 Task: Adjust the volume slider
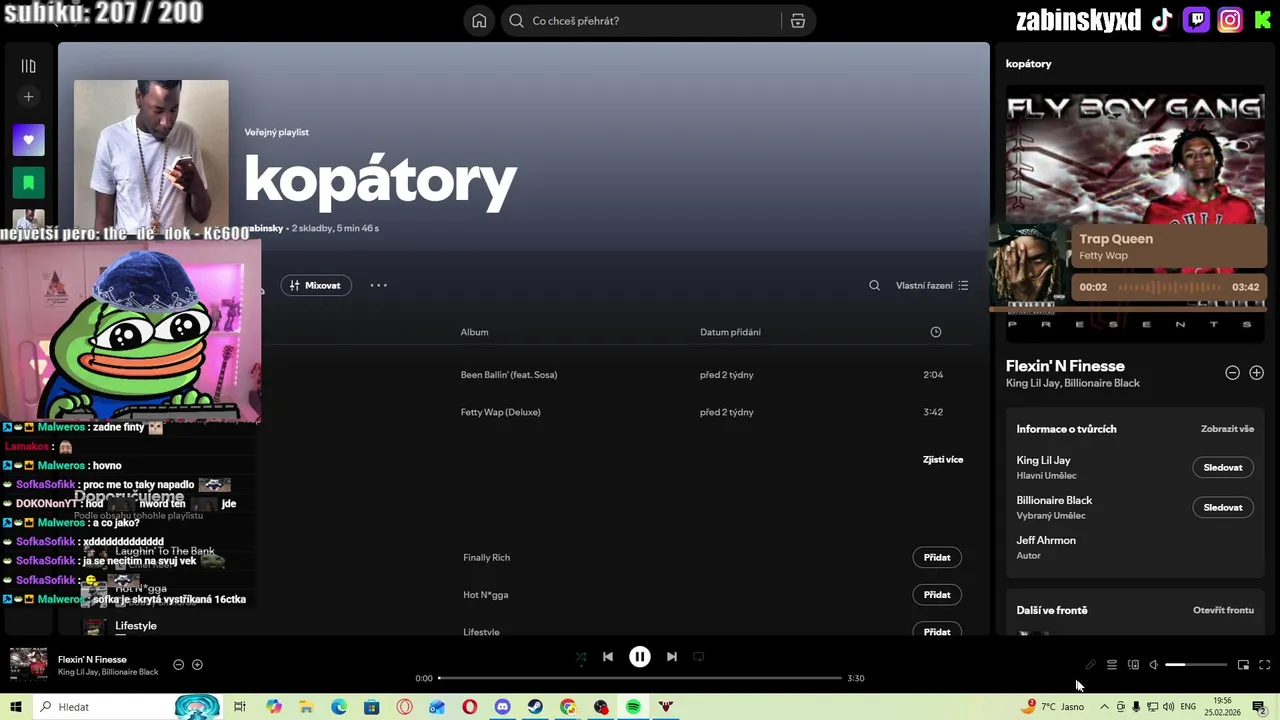pyautogui.click(x=1196, y=665)
